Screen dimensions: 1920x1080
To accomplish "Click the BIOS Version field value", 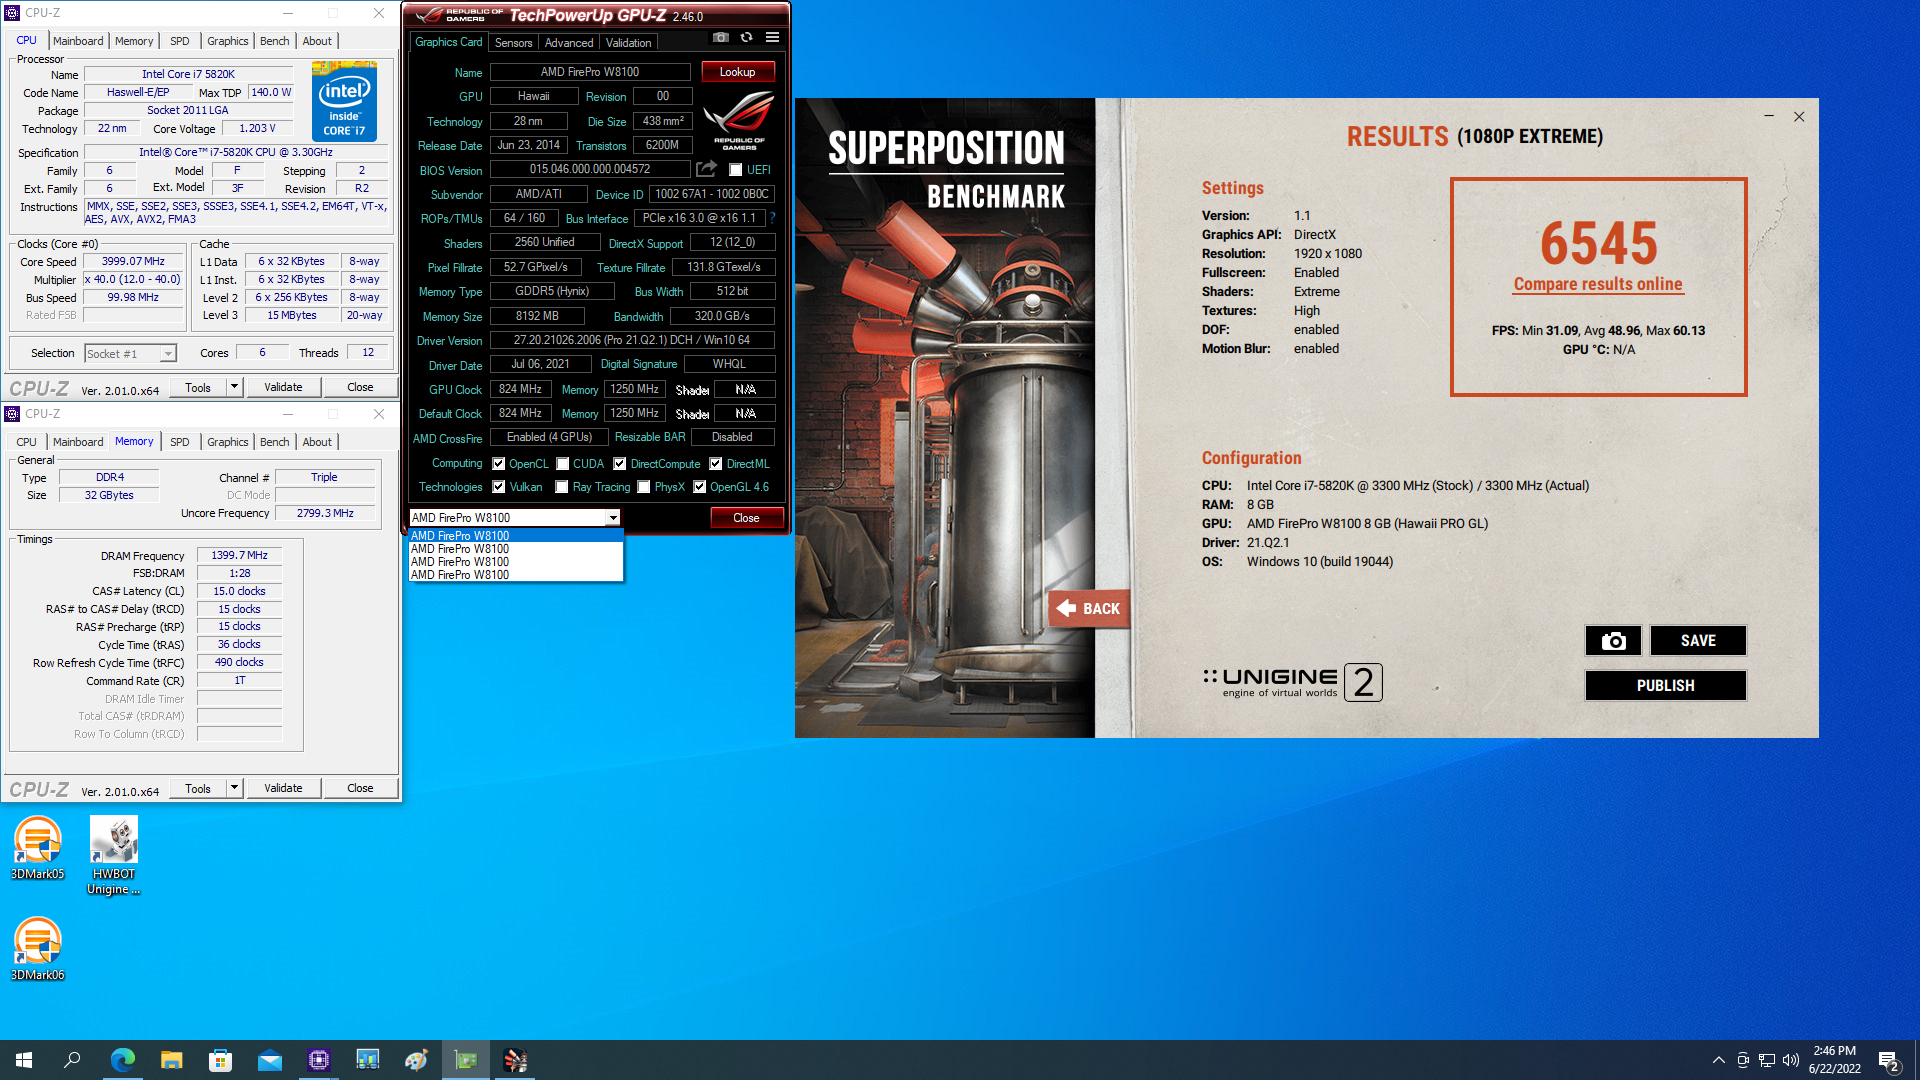I will (590, 169).
